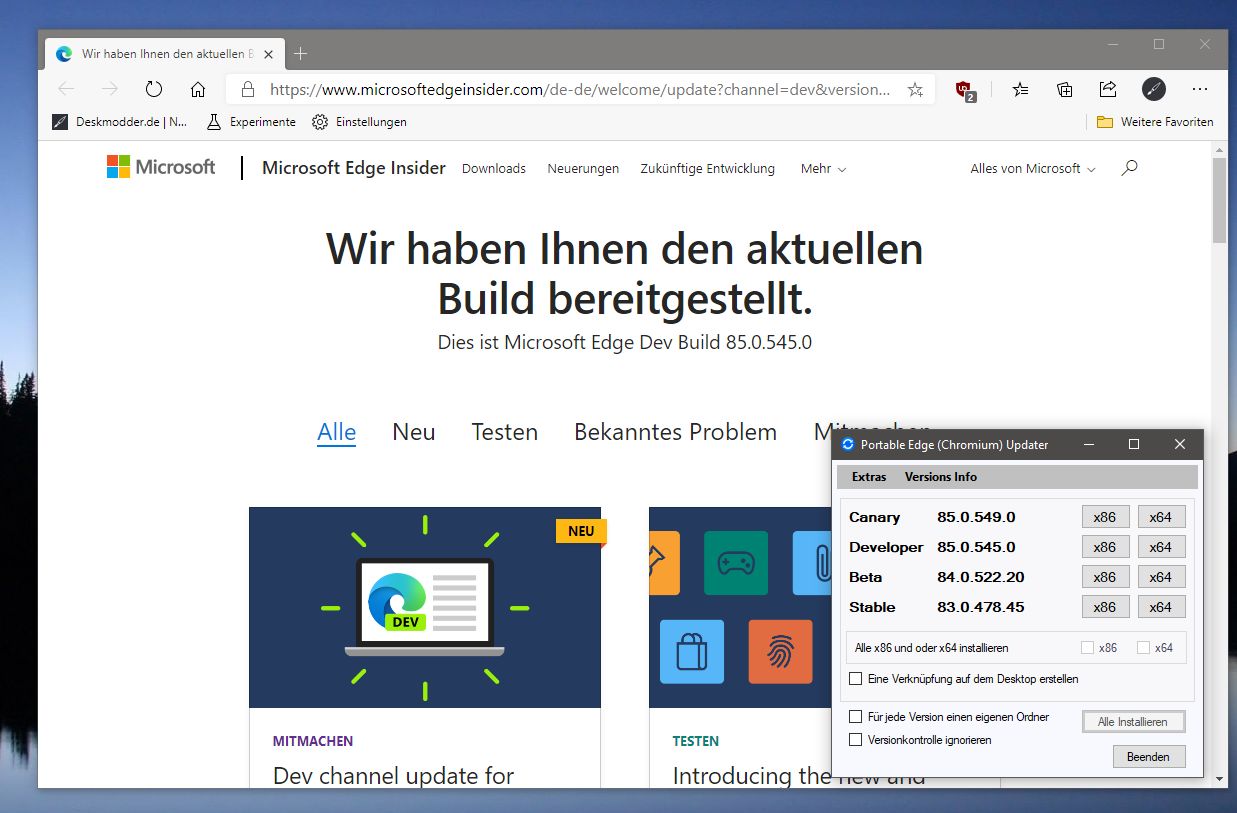Click the scrollbar down arrow
Screen dimensions: 1237x813
[x=1219, y=778]
